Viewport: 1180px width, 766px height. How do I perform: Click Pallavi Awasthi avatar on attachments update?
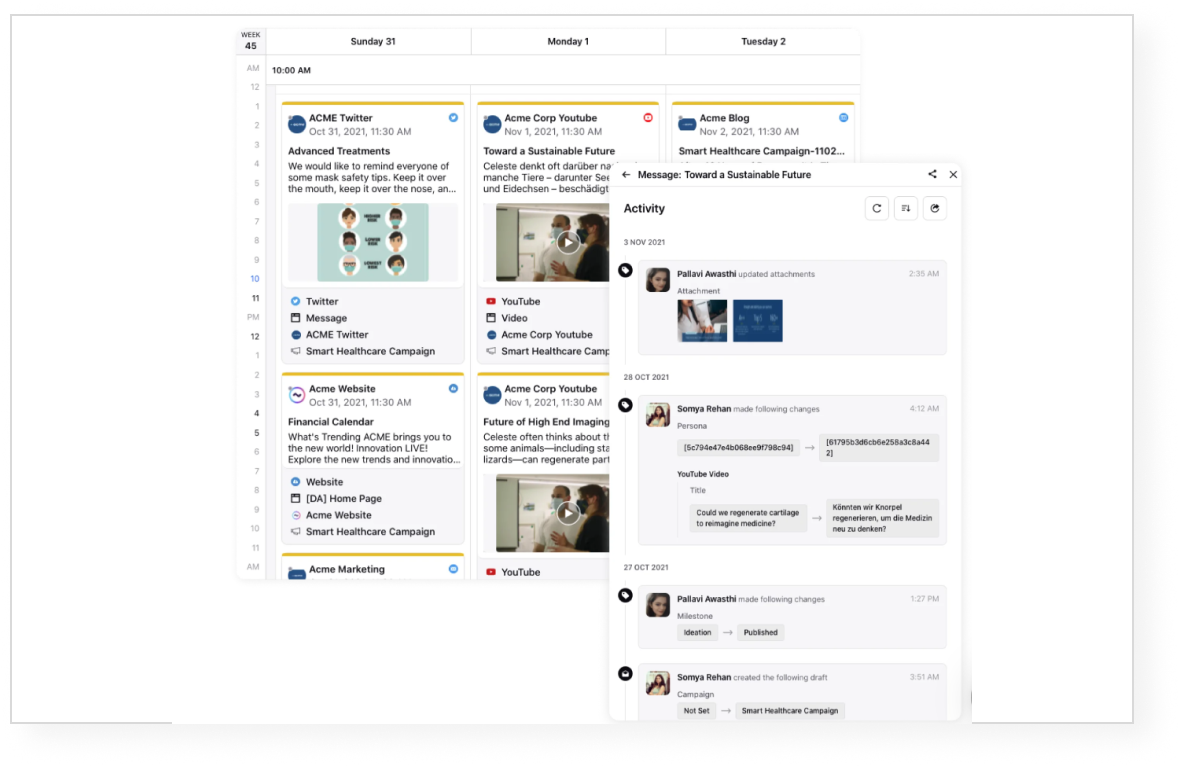658,280
